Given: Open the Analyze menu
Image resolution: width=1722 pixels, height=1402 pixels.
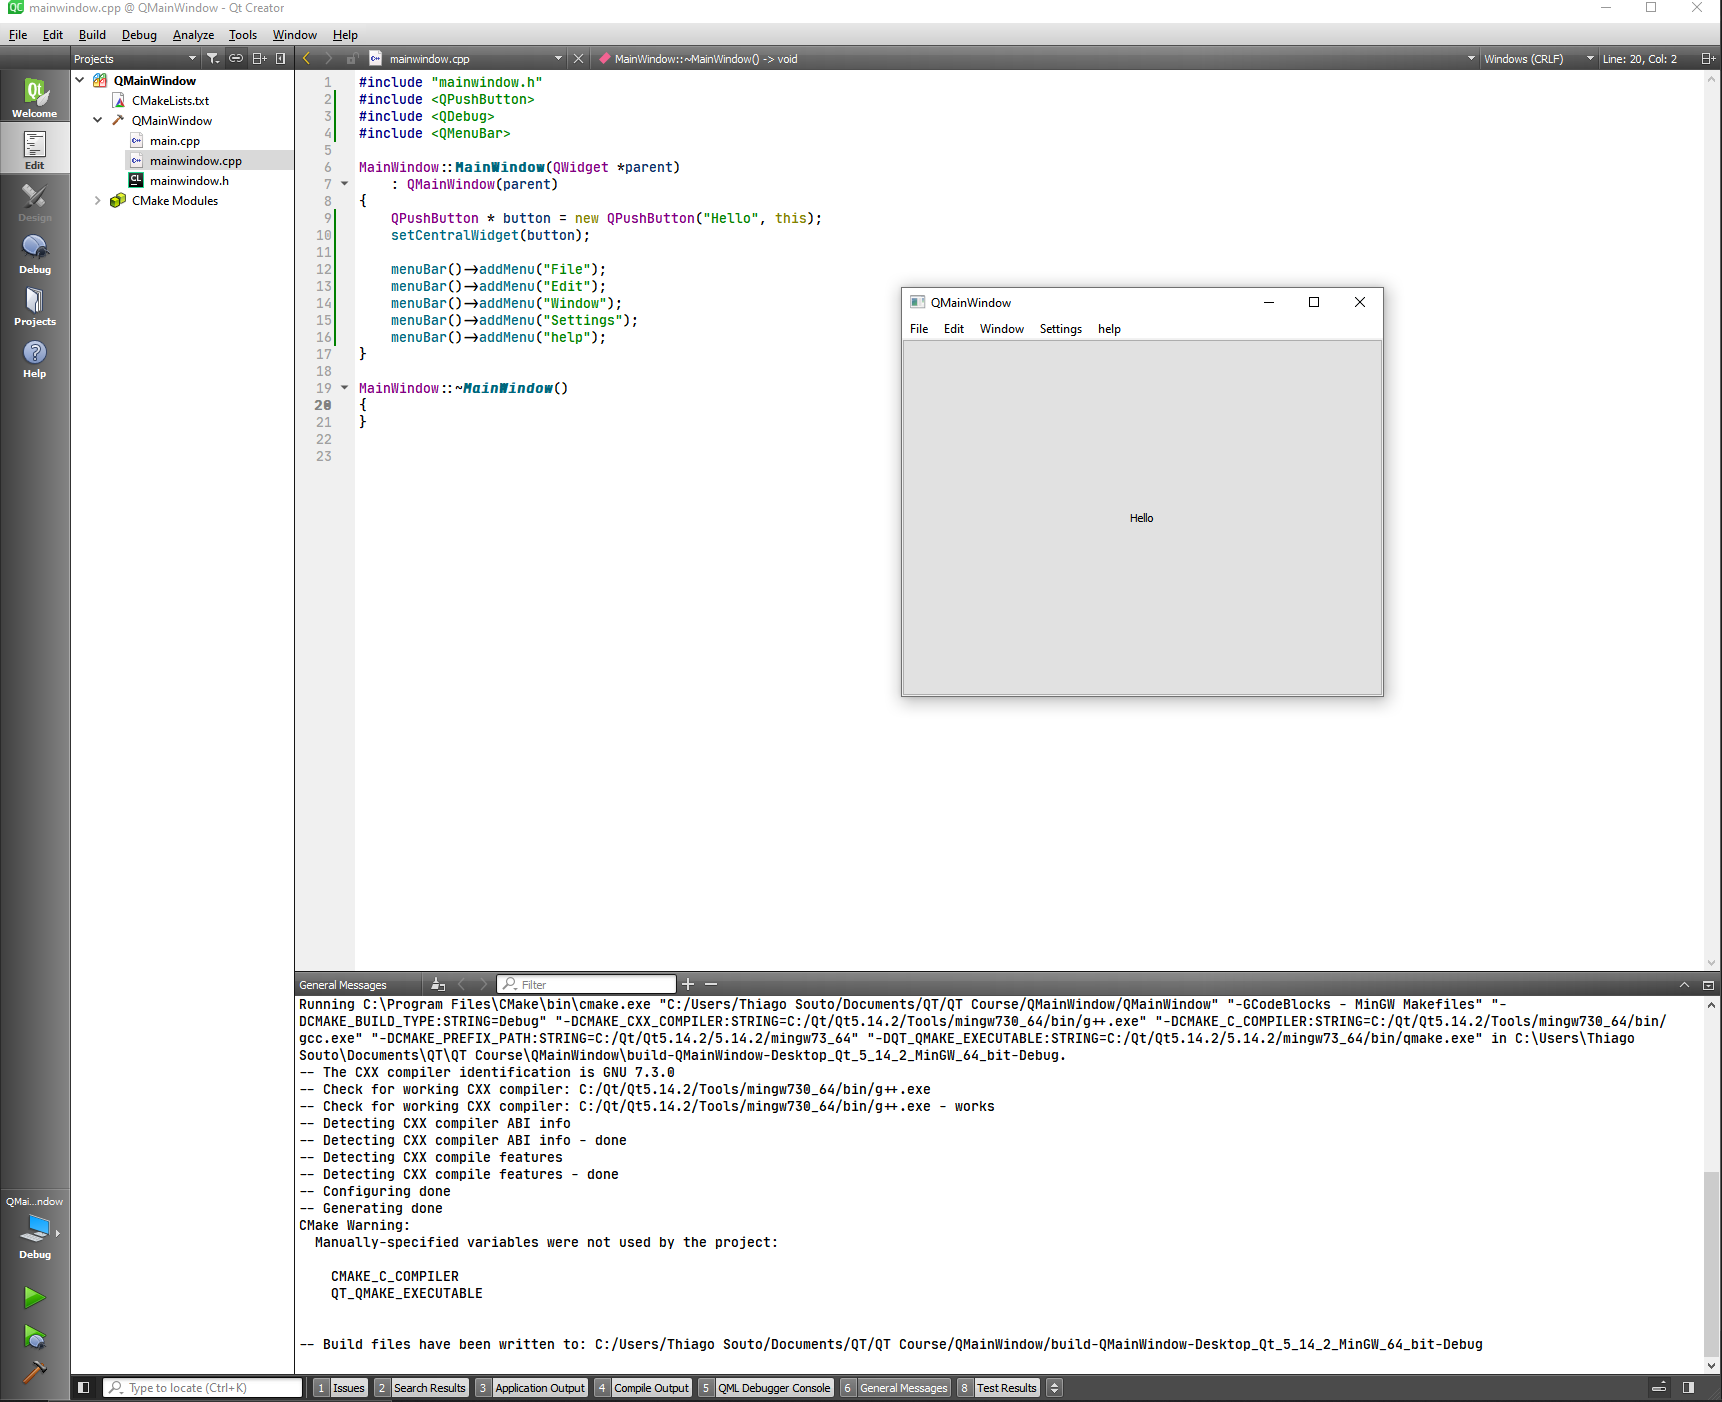Looking at the screenshot, I should pyautogui.click(x=193, y=35).
